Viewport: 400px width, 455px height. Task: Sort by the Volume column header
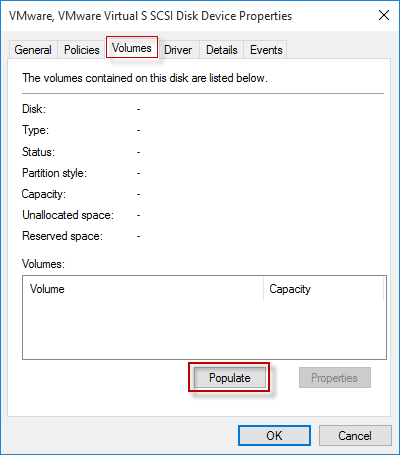[143, 289]
